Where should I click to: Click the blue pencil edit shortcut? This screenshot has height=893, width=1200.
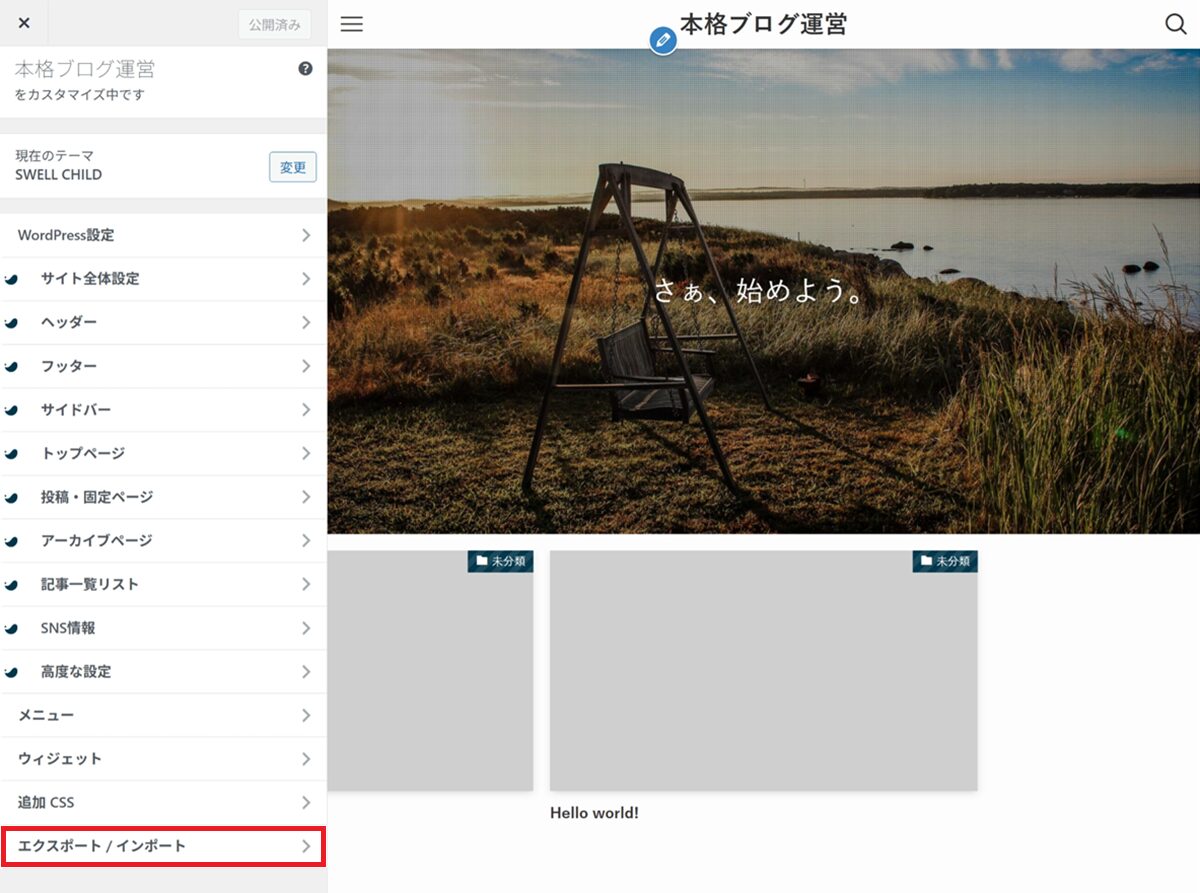(662, 40)
